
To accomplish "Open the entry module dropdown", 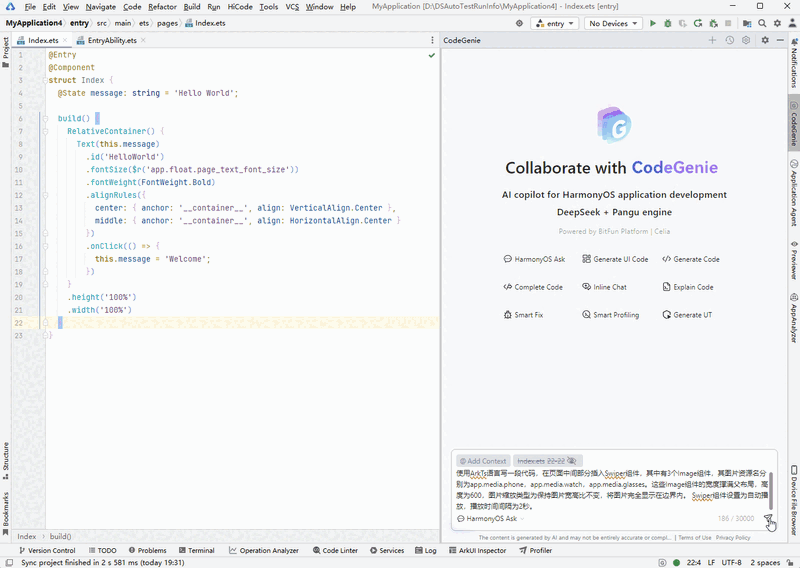I will click(554, 23).
